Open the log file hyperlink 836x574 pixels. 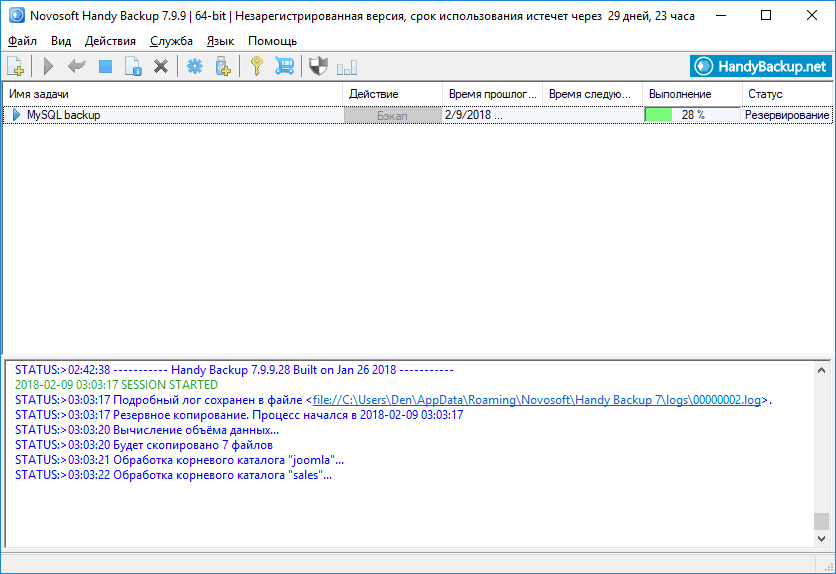pos(539,400)
